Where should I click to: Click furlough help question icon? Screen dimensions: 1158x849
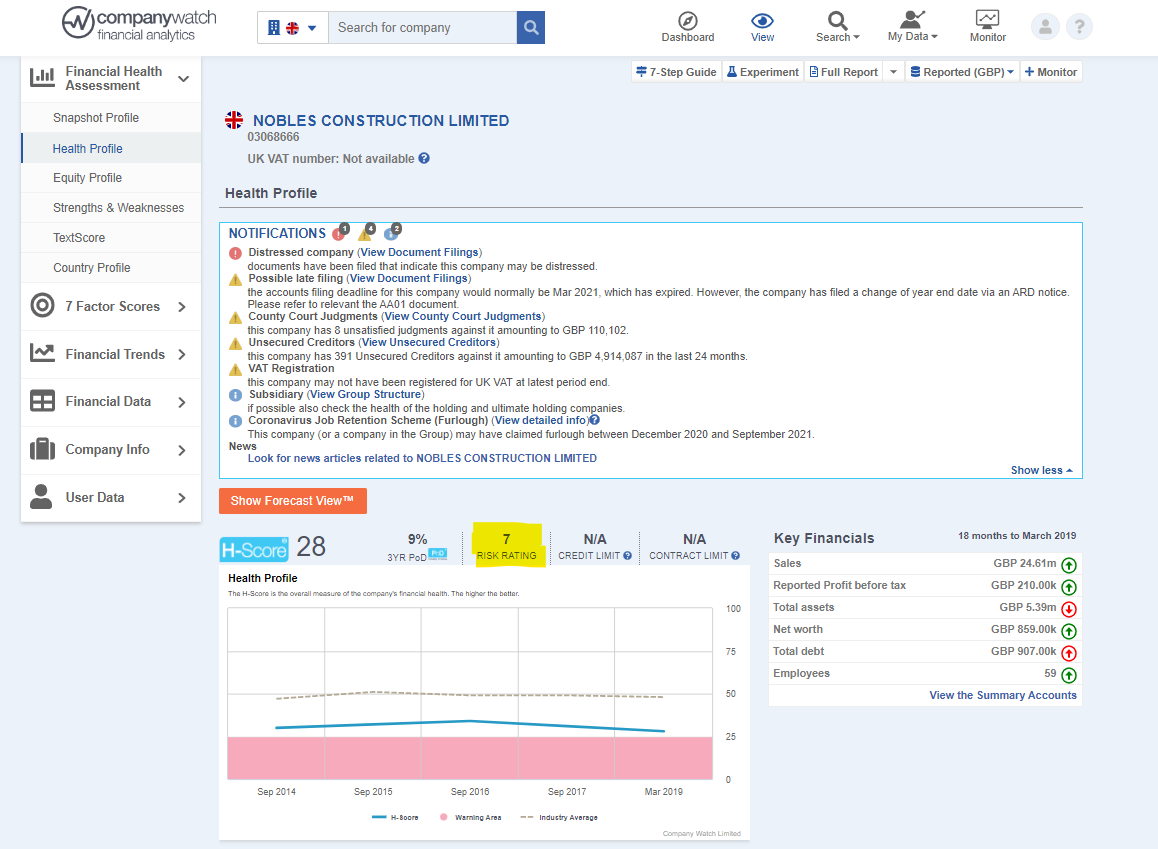[595, 419]
